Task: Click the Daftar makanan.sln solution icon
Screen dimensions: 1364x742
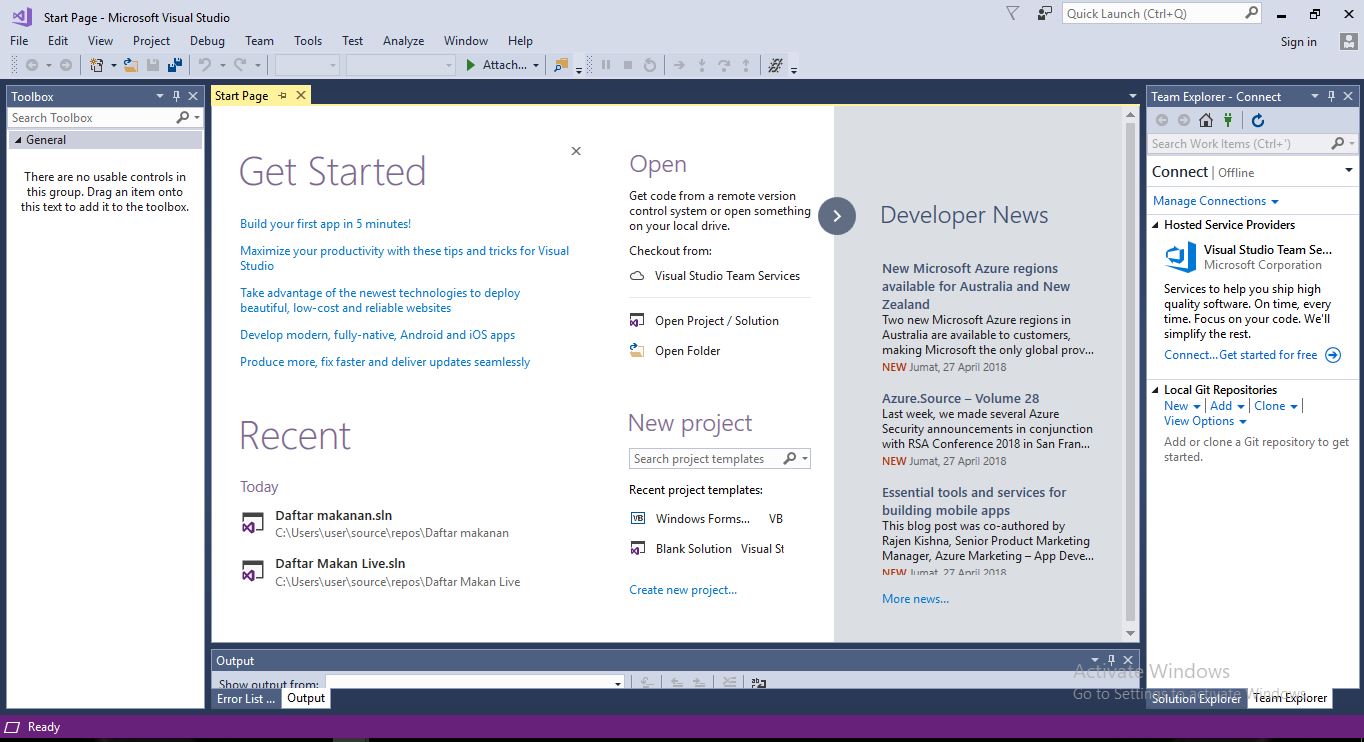Action: (x=253, y=523)
